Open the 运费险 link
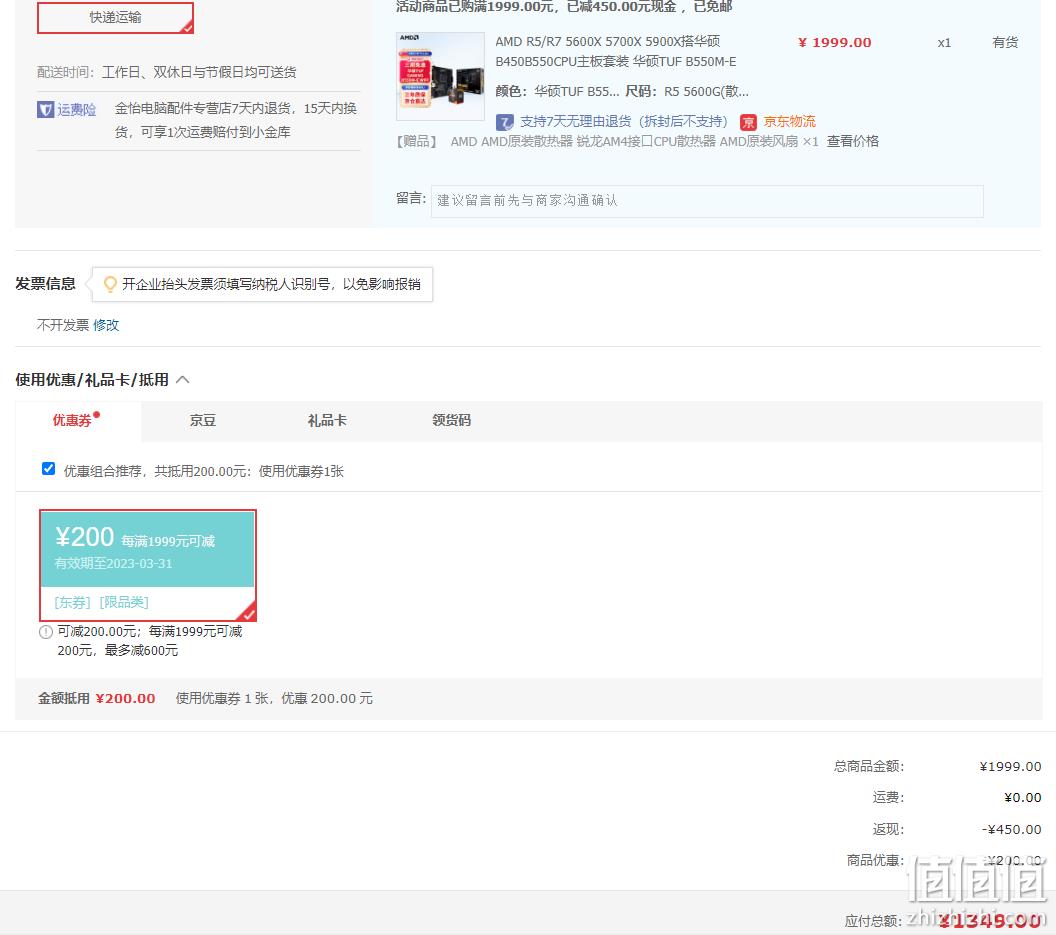This screenshot has width=1056, height=935. [x=76, y=109]
